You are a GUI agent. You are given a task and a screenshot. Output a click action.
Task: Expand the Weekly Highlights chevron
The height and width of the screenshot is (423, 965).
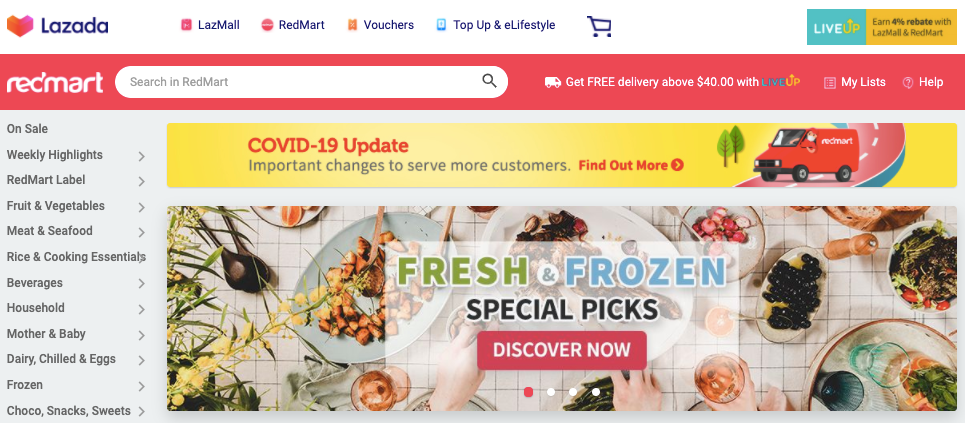click(142, 156)
